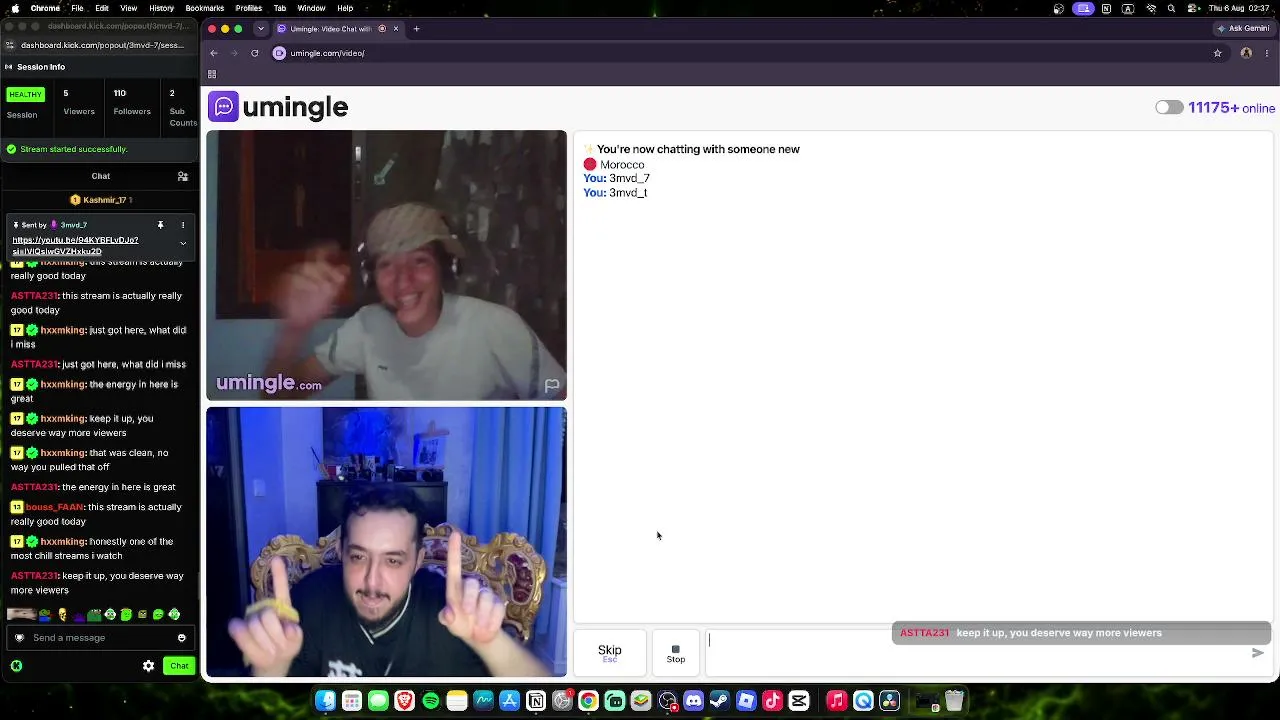Click the Chrome profile avatar
Image resolution: width=1280 pixels, height=720 pixels.
(x=1246, y=53)
